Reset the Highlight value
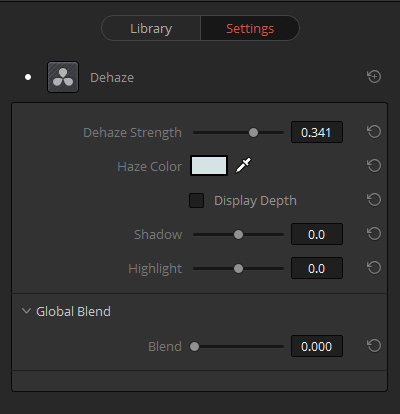This screenshot has height=414, width=400. coord(374,268)
